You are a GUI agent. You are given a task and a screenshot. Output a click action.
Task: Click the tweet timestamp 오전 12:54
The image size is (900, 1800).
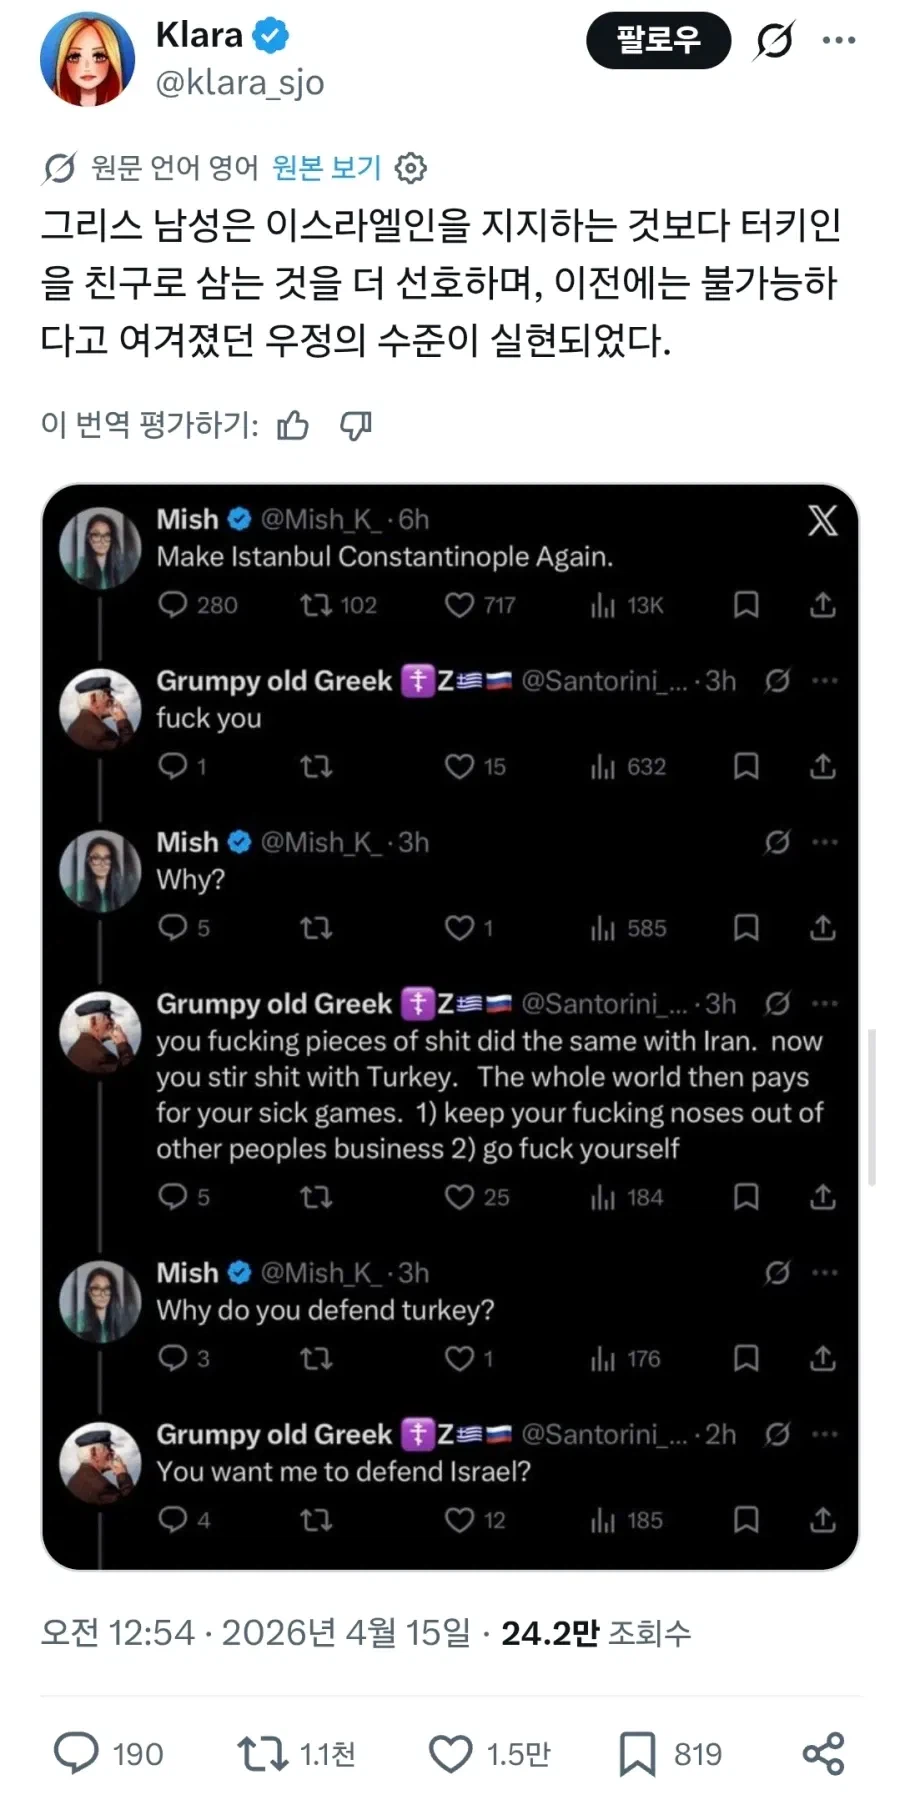[x=118, y=1633]
